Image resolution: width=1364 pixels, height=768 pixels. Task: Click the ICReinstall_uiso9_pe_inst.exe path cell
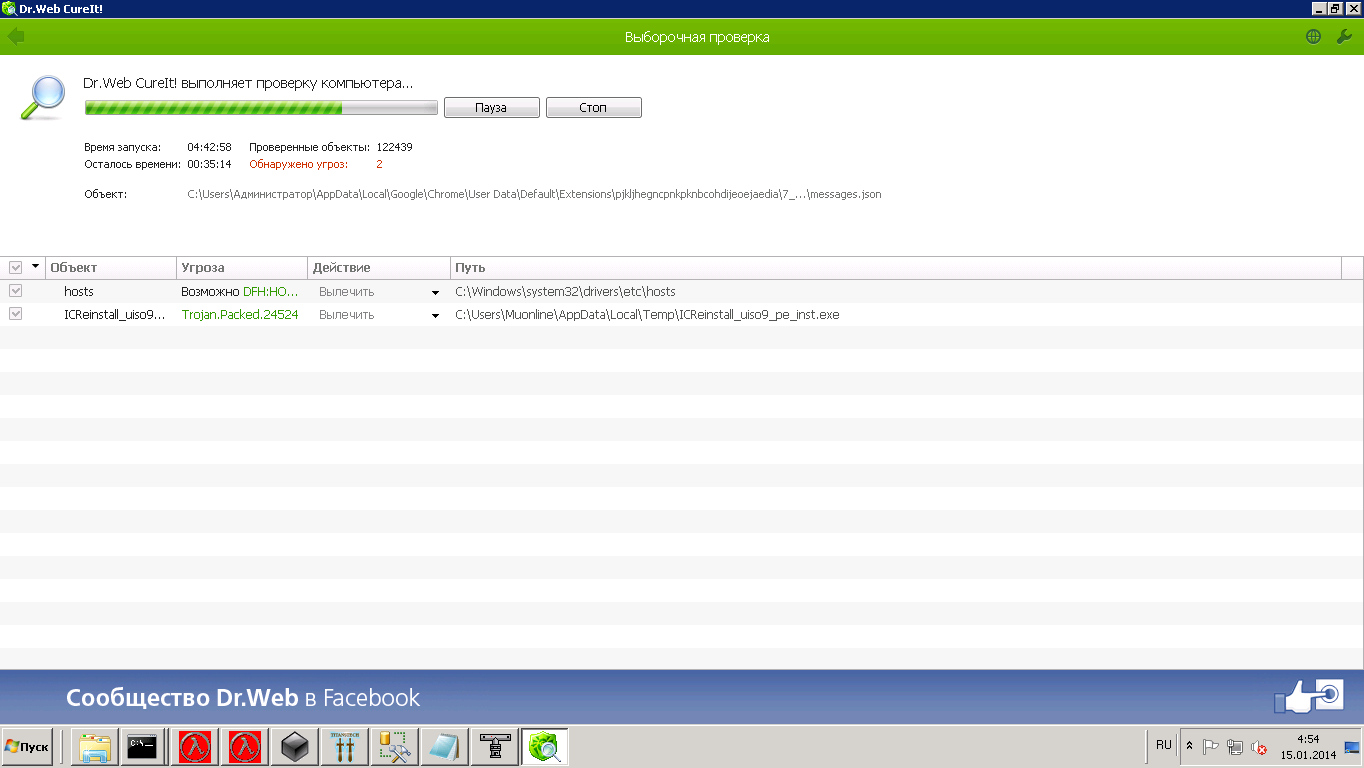[x=647, y=315]
